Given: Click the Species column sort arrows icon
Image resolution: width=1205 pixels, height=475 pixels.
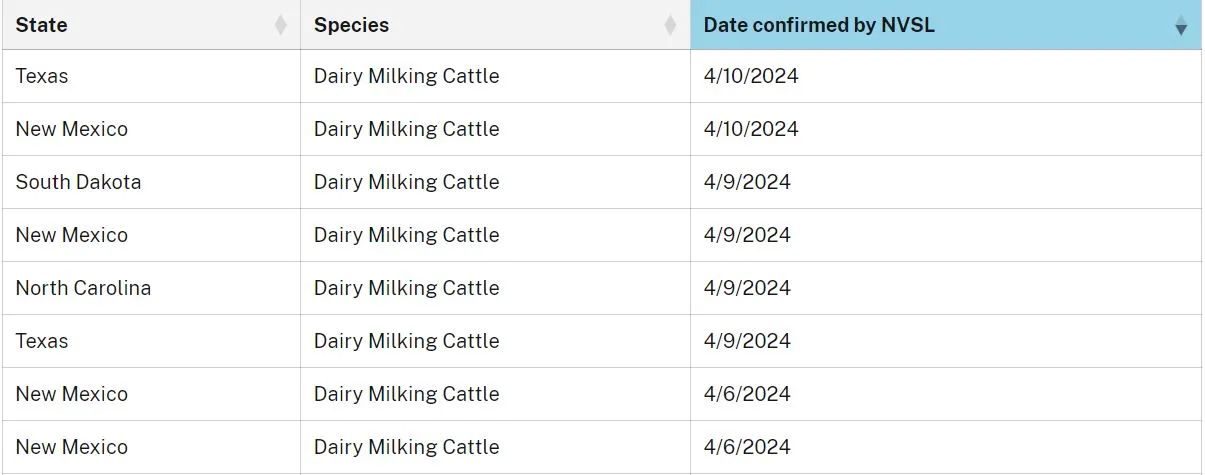Looking at the screenshot, I should [x=670, y=25].
